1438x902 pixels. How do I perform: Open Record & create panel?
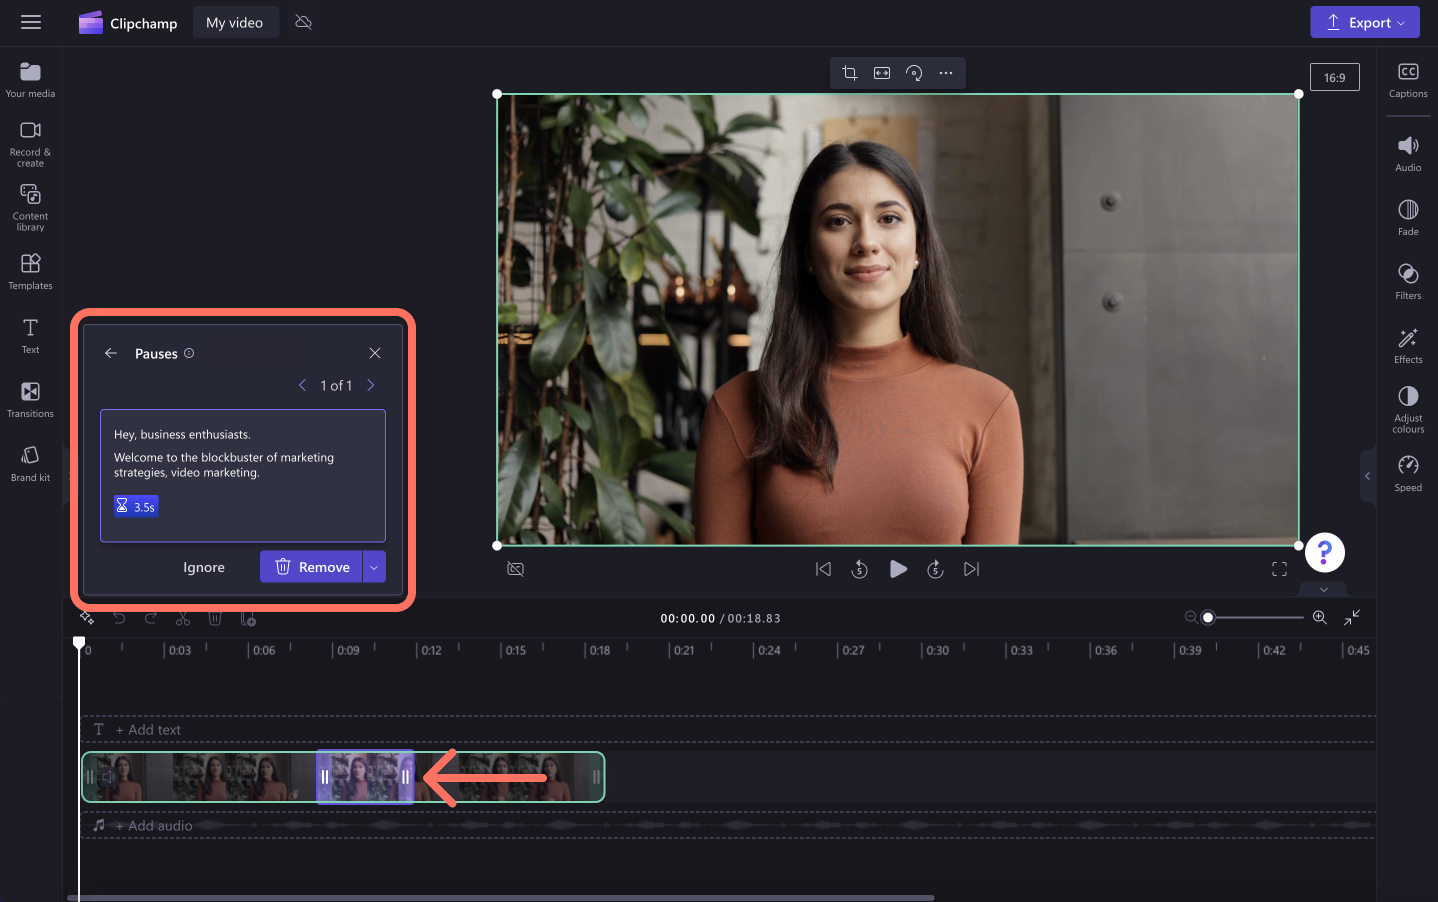click(31, 144)
